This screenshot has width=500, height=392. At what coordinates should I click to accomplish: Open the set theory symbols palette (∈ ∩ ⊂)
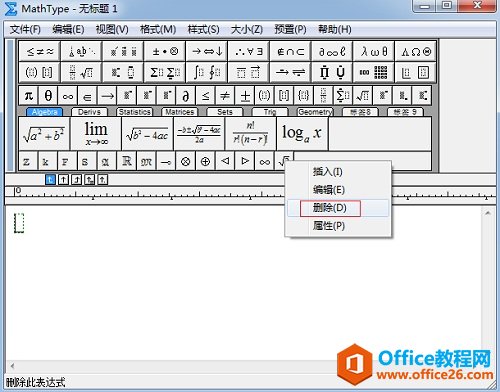290,51
